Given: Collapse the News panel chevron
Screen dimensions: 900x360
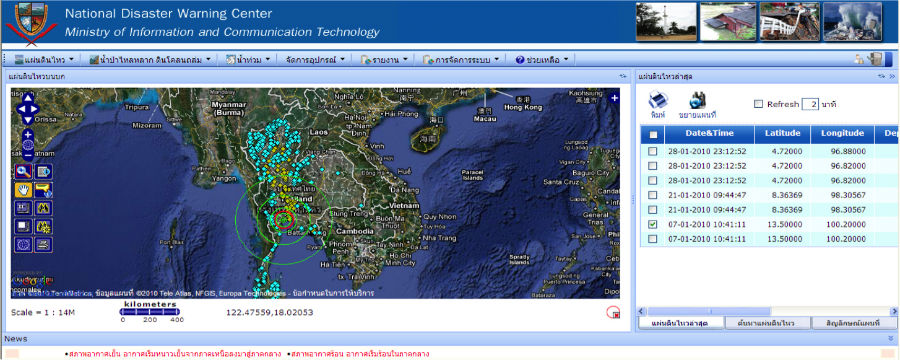Looking at the screenshot, I should [891, 339].
